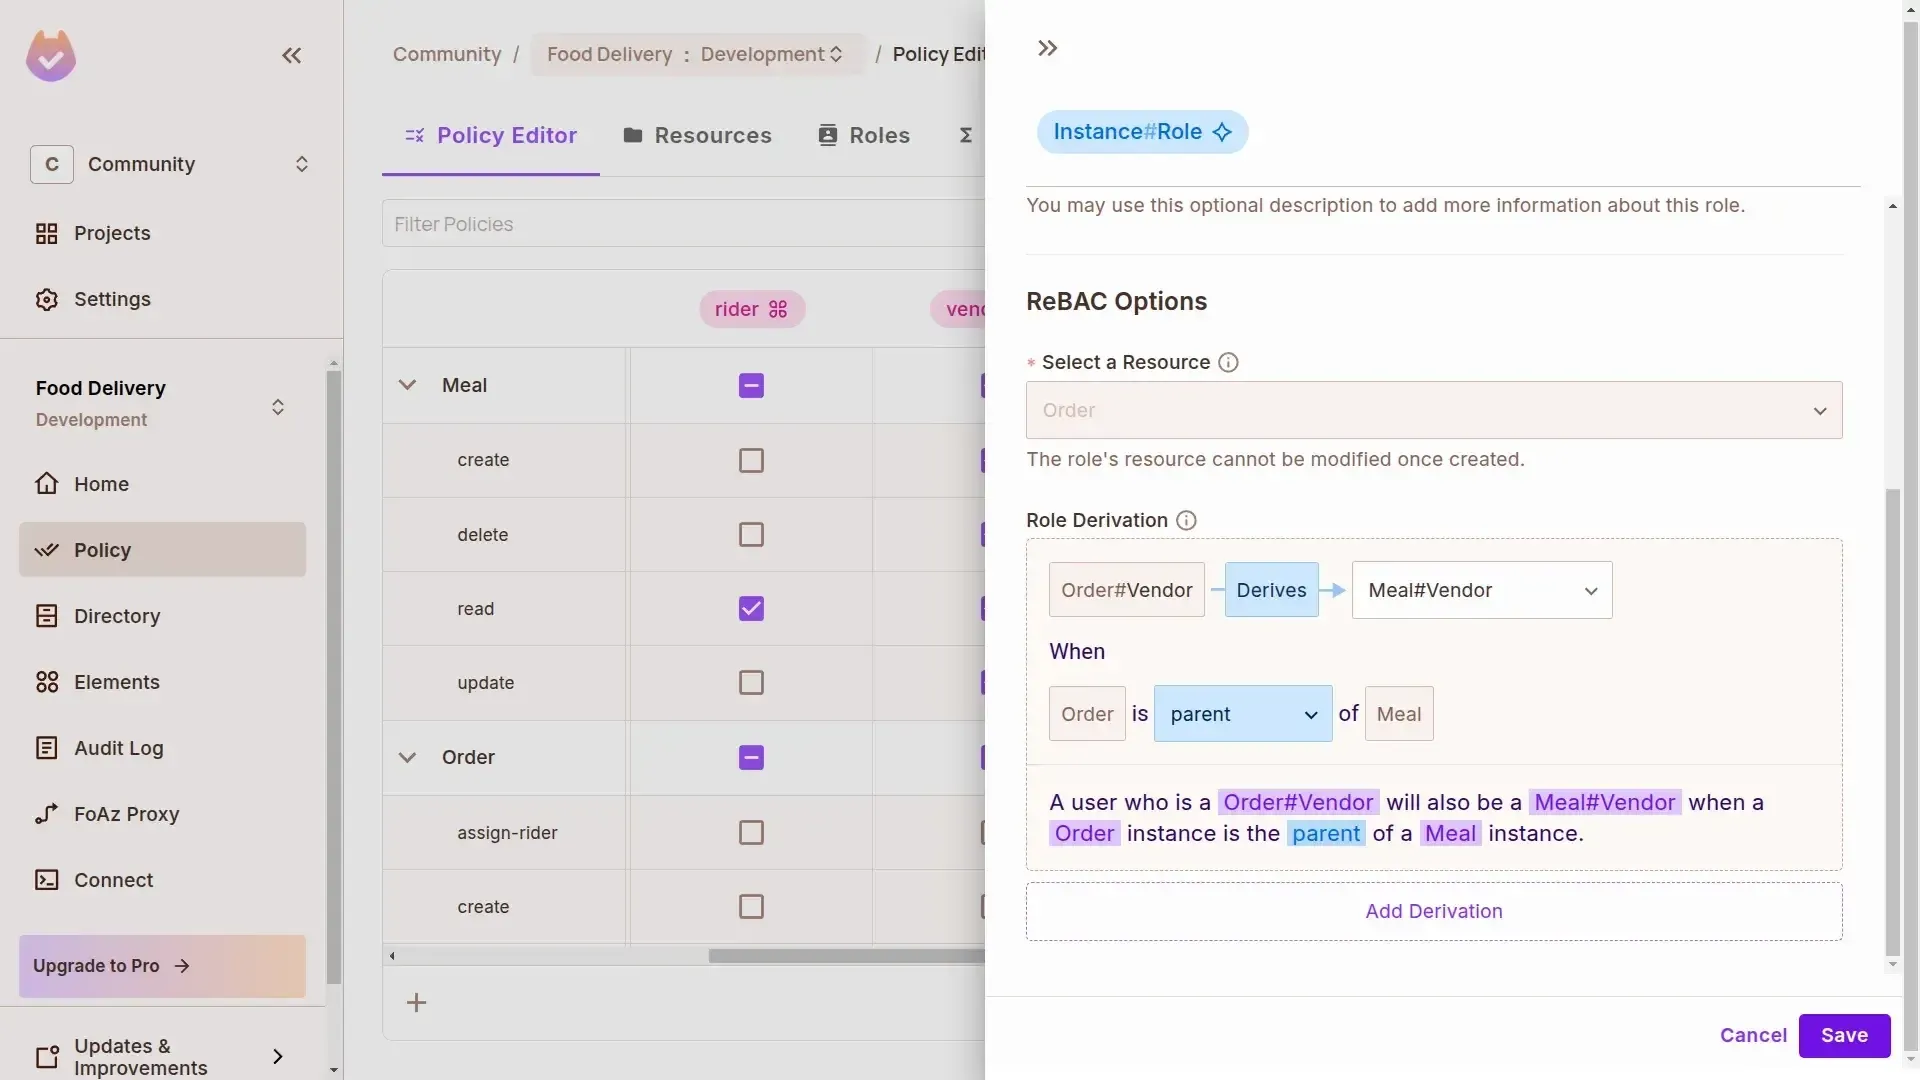Close the side panel with the double-arrow icon
Image resolution: width=1920 pixels, height=1080 pixels.
pos(1047,48)
